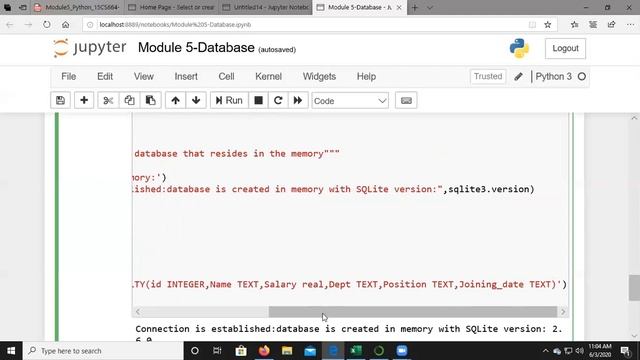Save the notebook with the floppy disk icon
This screenshot has height=360, width=640.
(x=60, y=100)
